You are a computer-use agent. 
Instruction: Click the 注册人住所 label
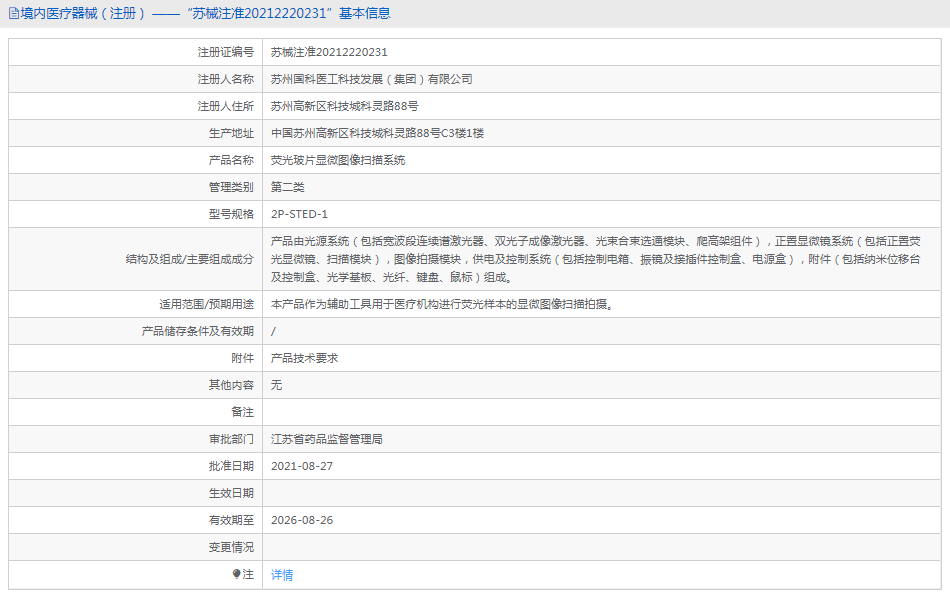[225, 106]
